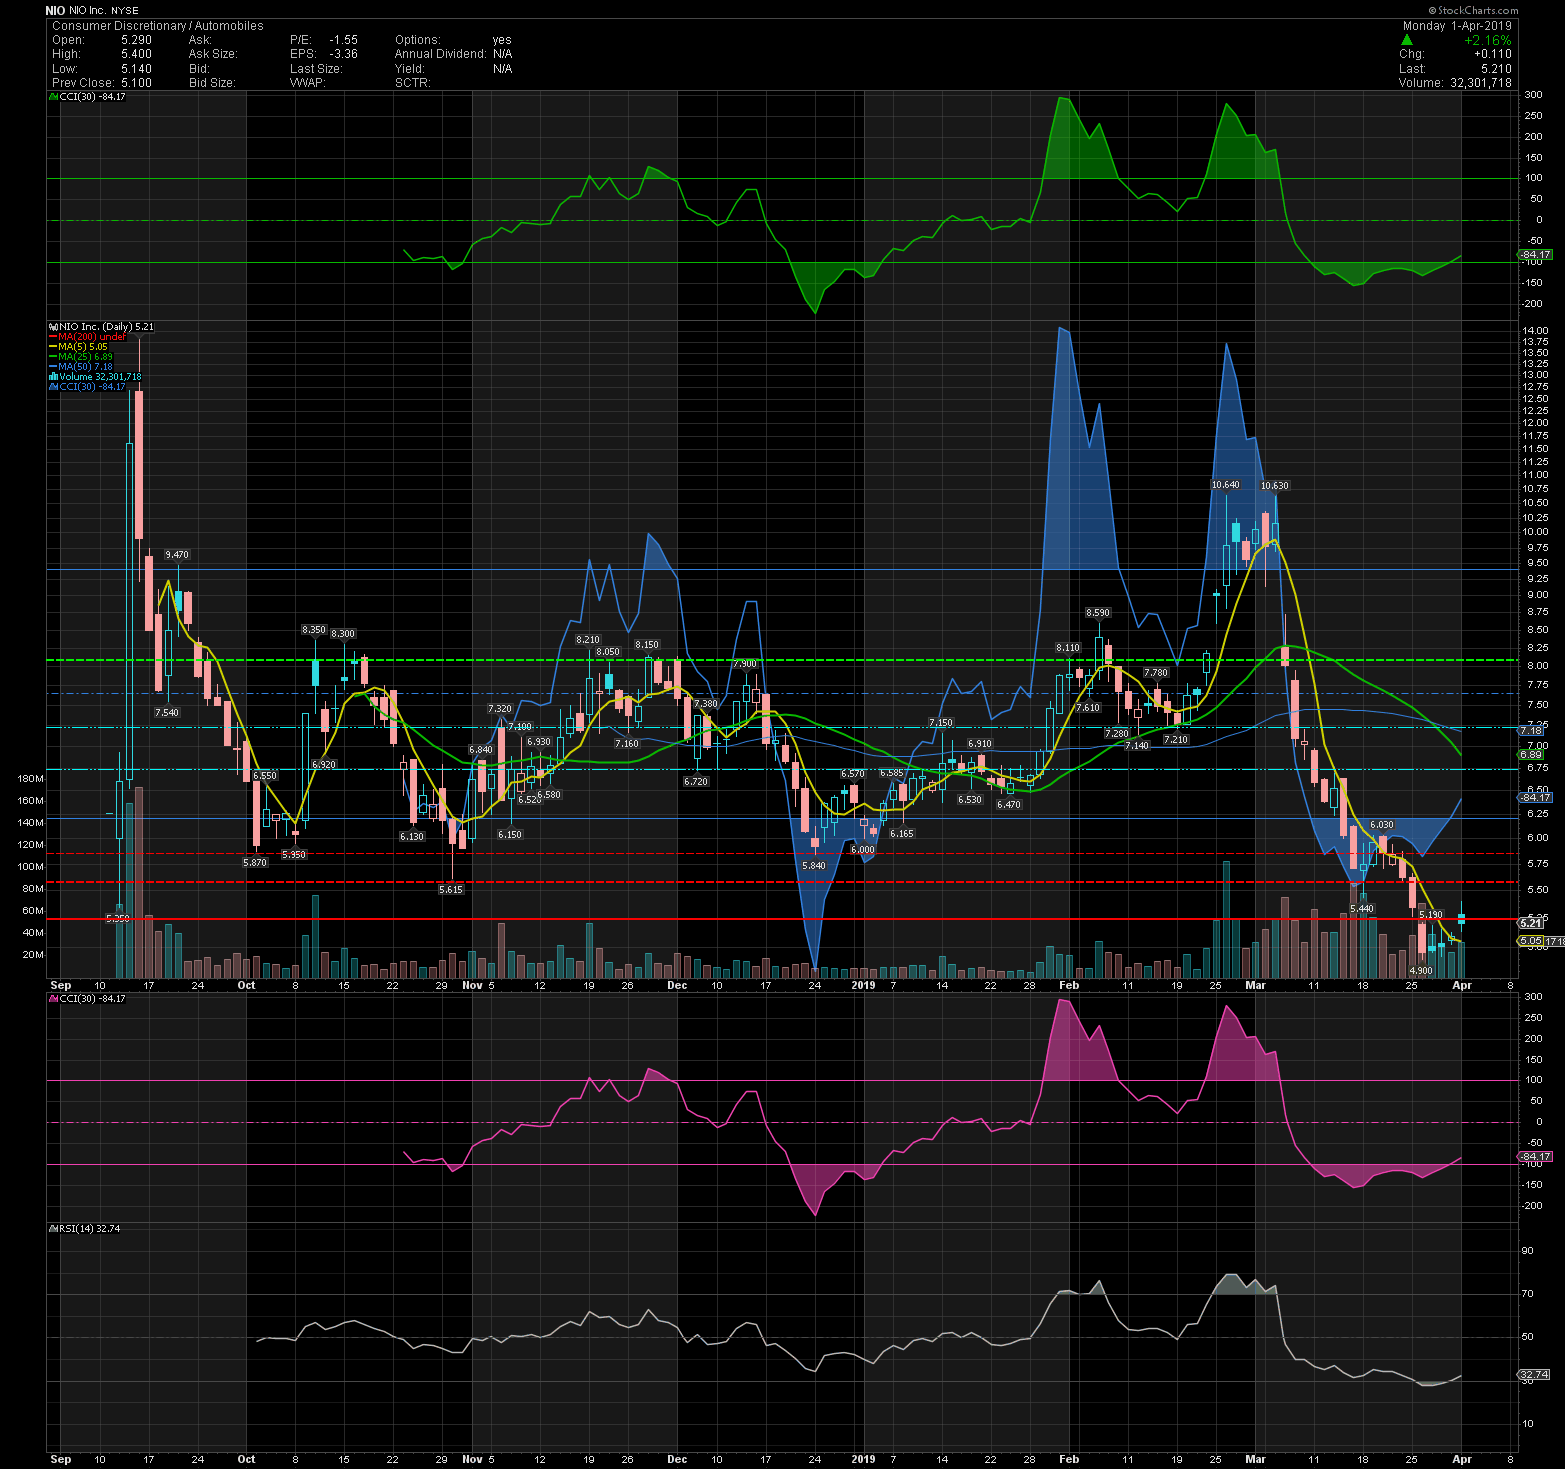
Task: Click the High value 5.400
Action: click(x=136, y=54)
